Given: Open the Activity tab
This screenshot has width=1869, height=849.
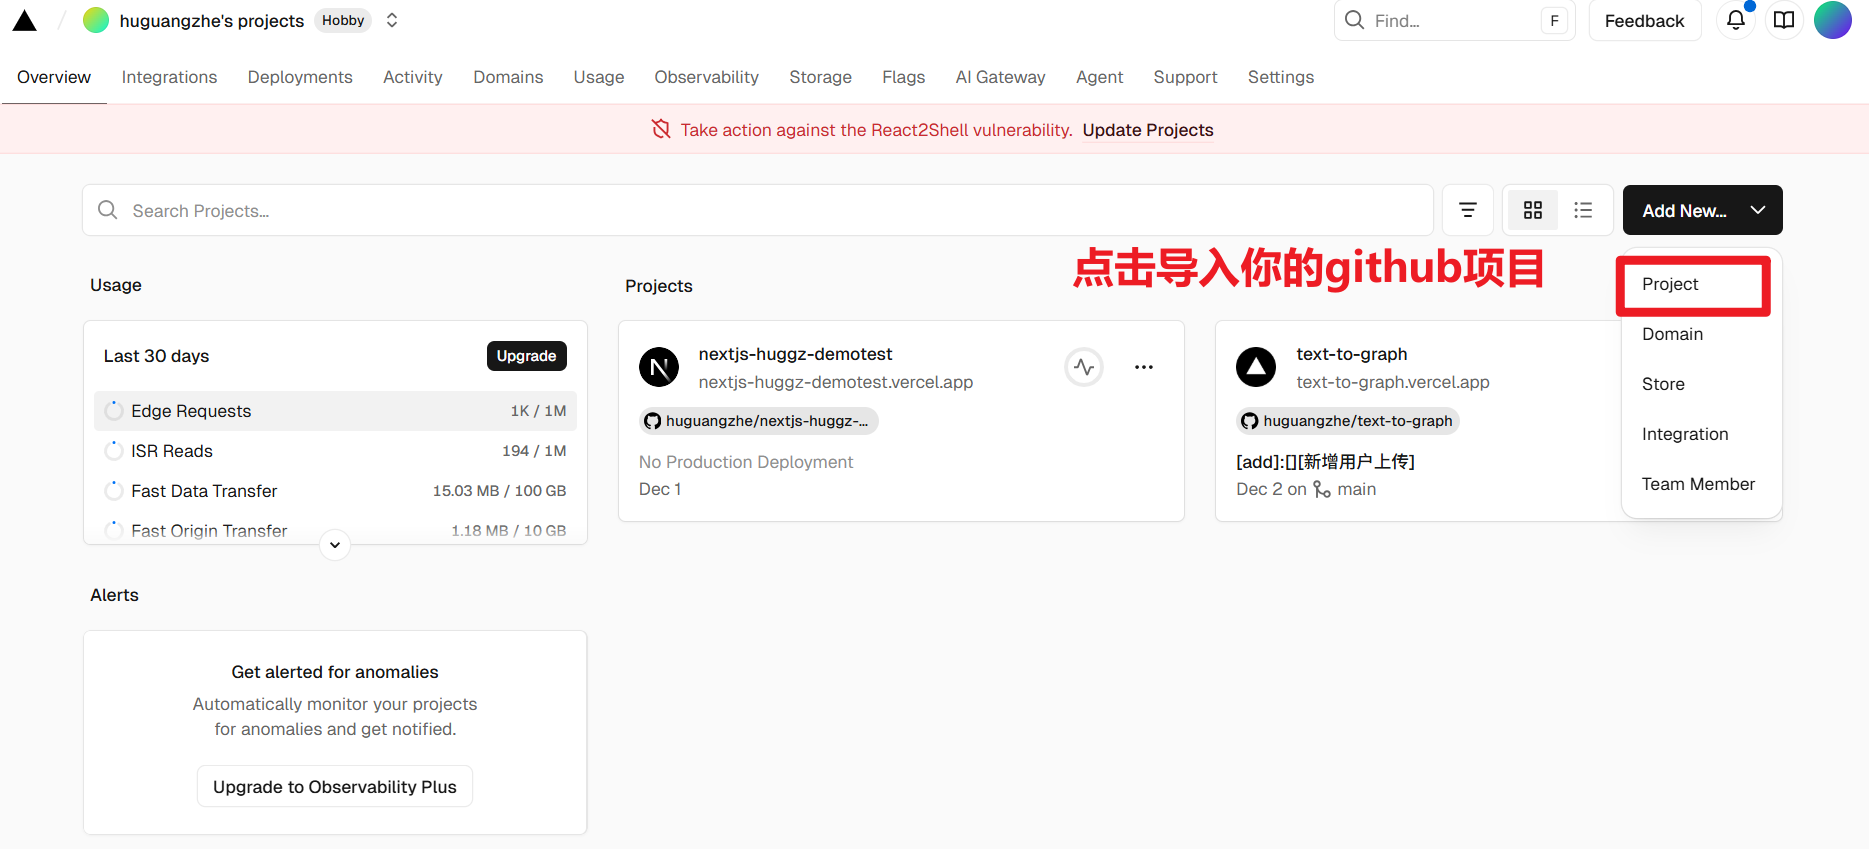Looking at the screenshot, I should 413,77.
